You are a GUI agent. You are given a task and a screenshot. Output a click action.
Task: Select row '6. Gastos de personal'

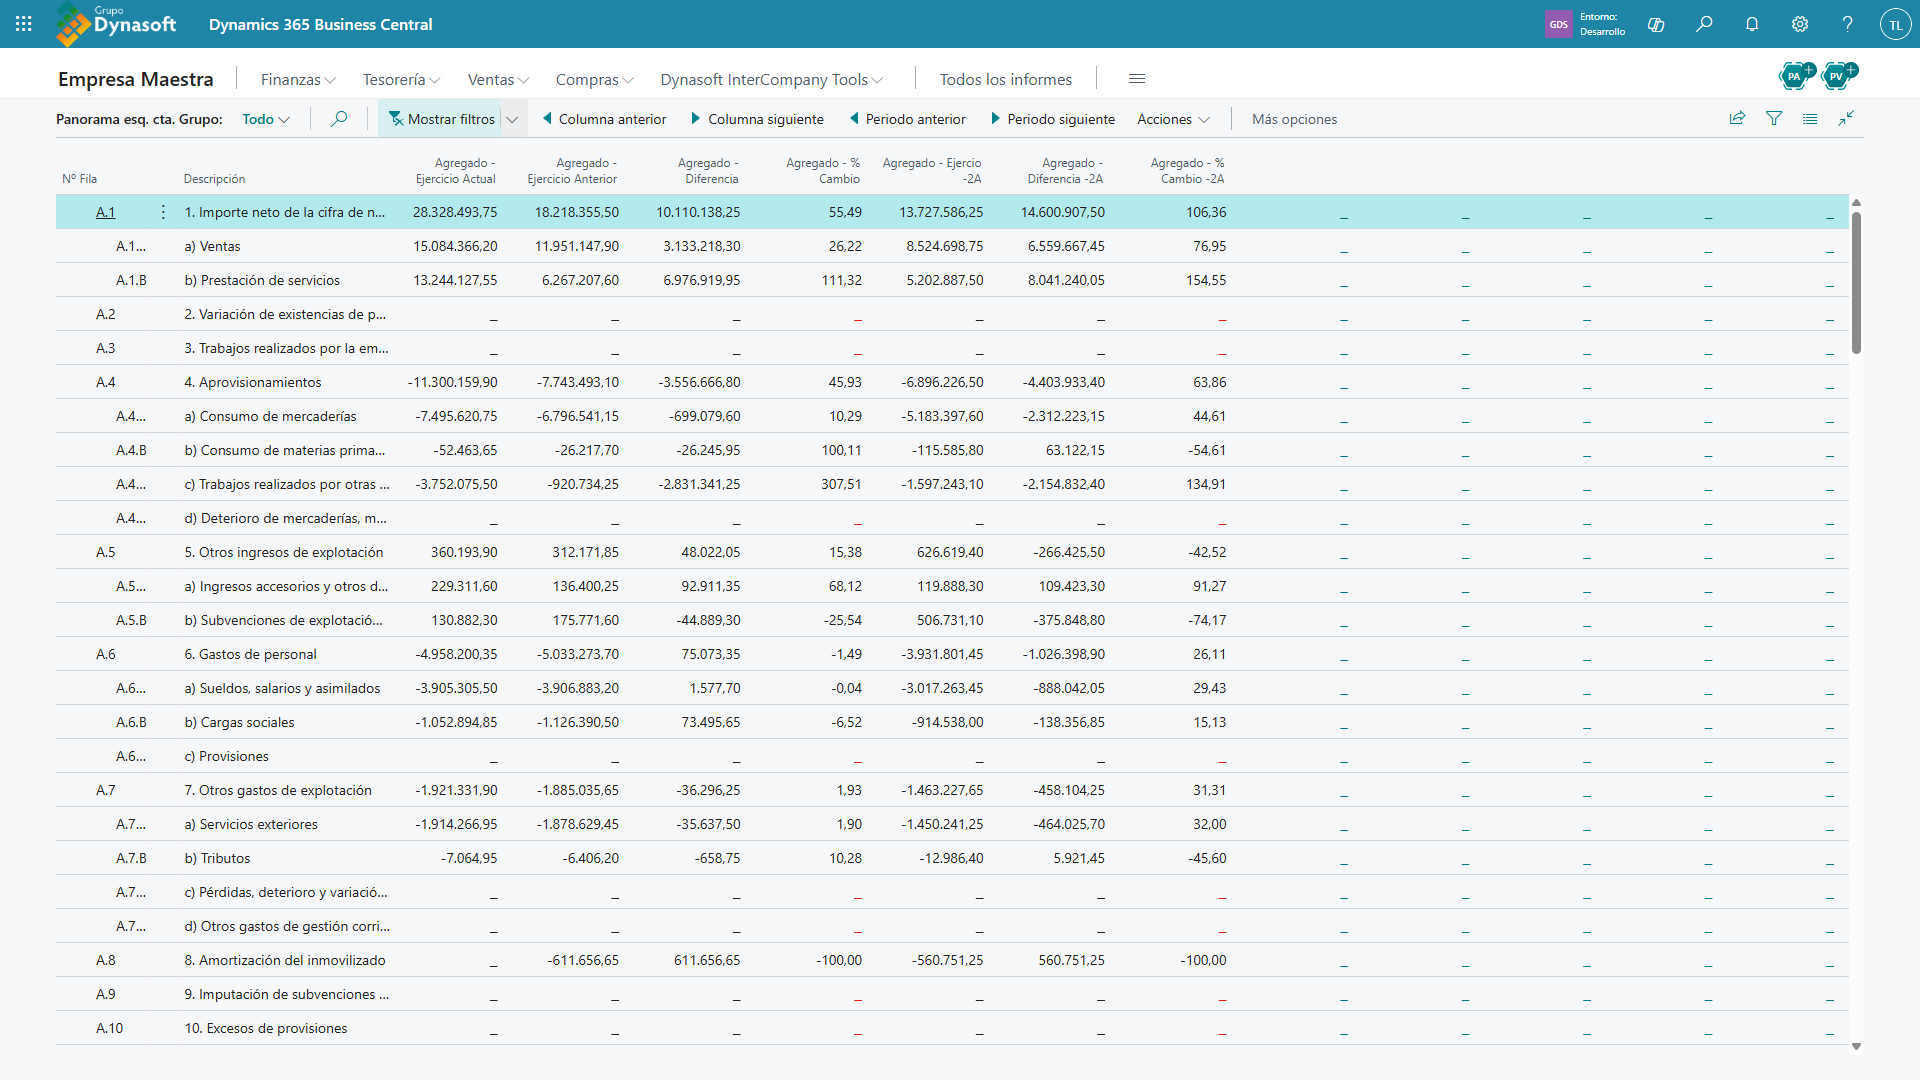pyautogui.click(x=952, y=654)
